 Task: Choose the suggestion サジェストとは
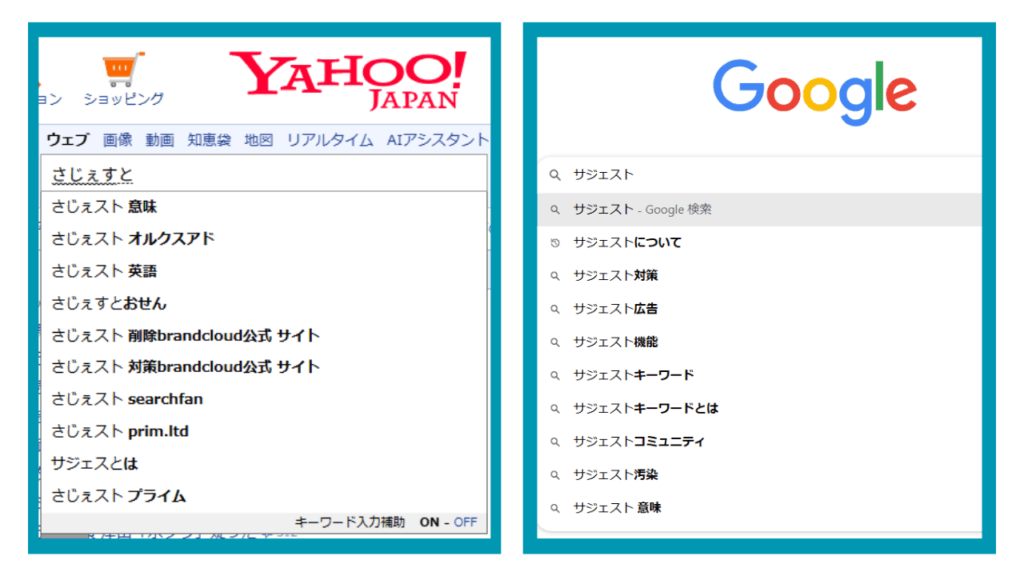(x=97, y=463)
